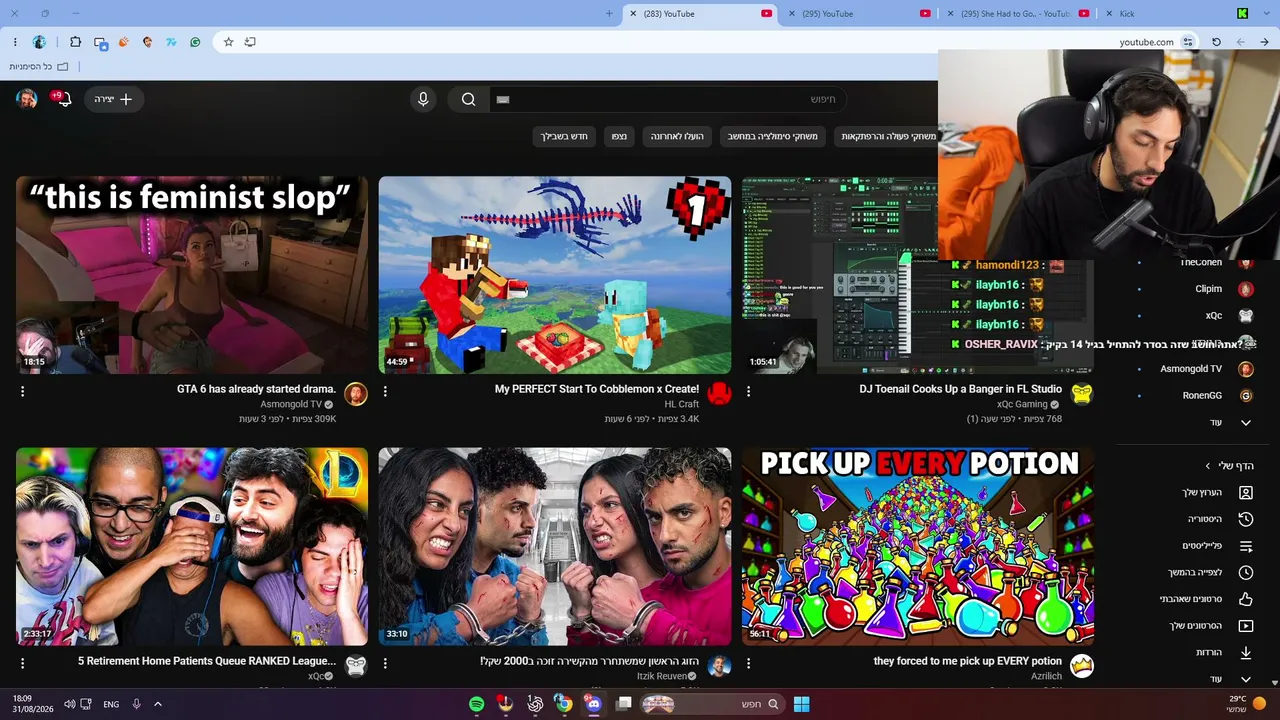Click the יצירה create button
Image resolution: width=1280 pixels, height=720 pixels.
tap(114, 99)
